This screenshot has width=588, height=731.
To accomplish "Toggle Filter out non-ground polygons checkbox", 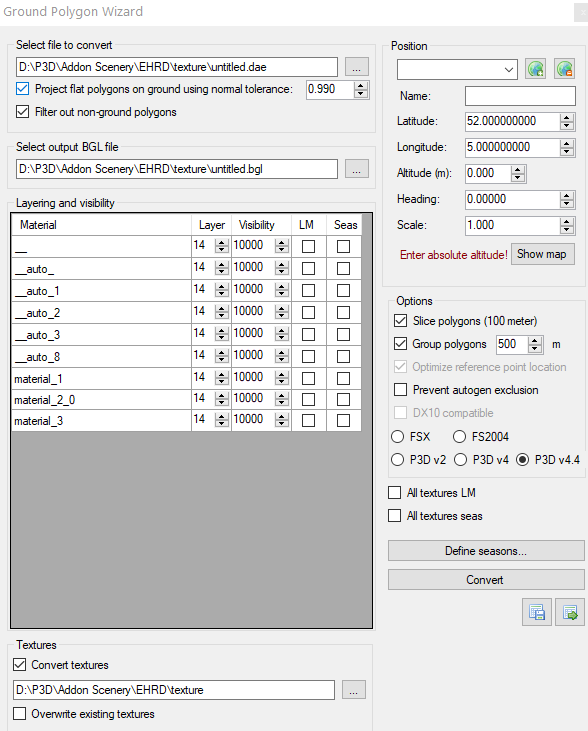I will pos(22,112).
